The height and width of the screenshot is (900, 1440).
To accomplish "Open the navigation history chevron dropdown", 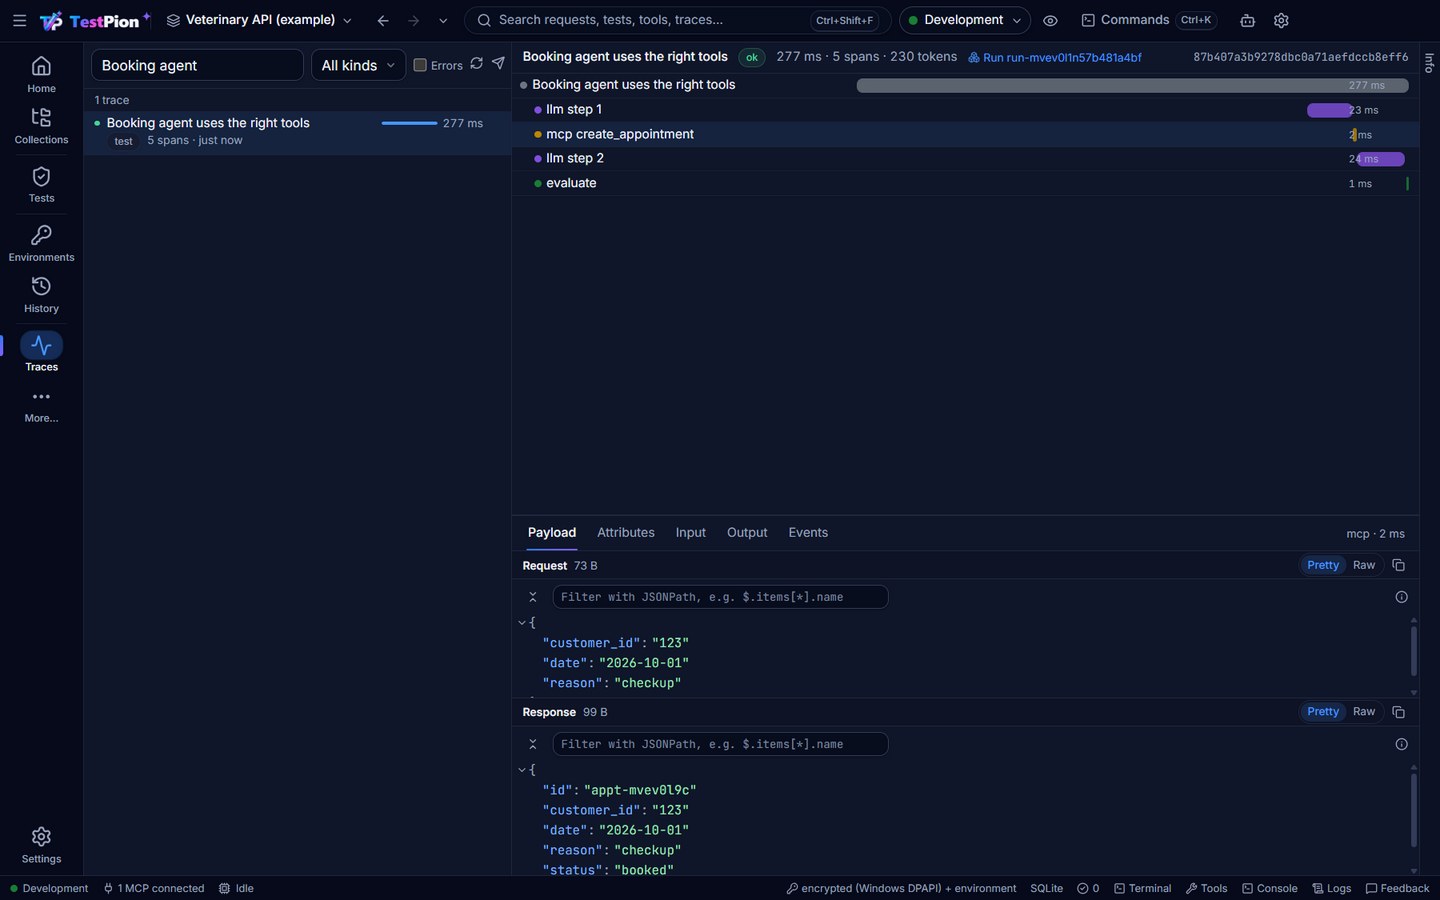I will (443, 20).
